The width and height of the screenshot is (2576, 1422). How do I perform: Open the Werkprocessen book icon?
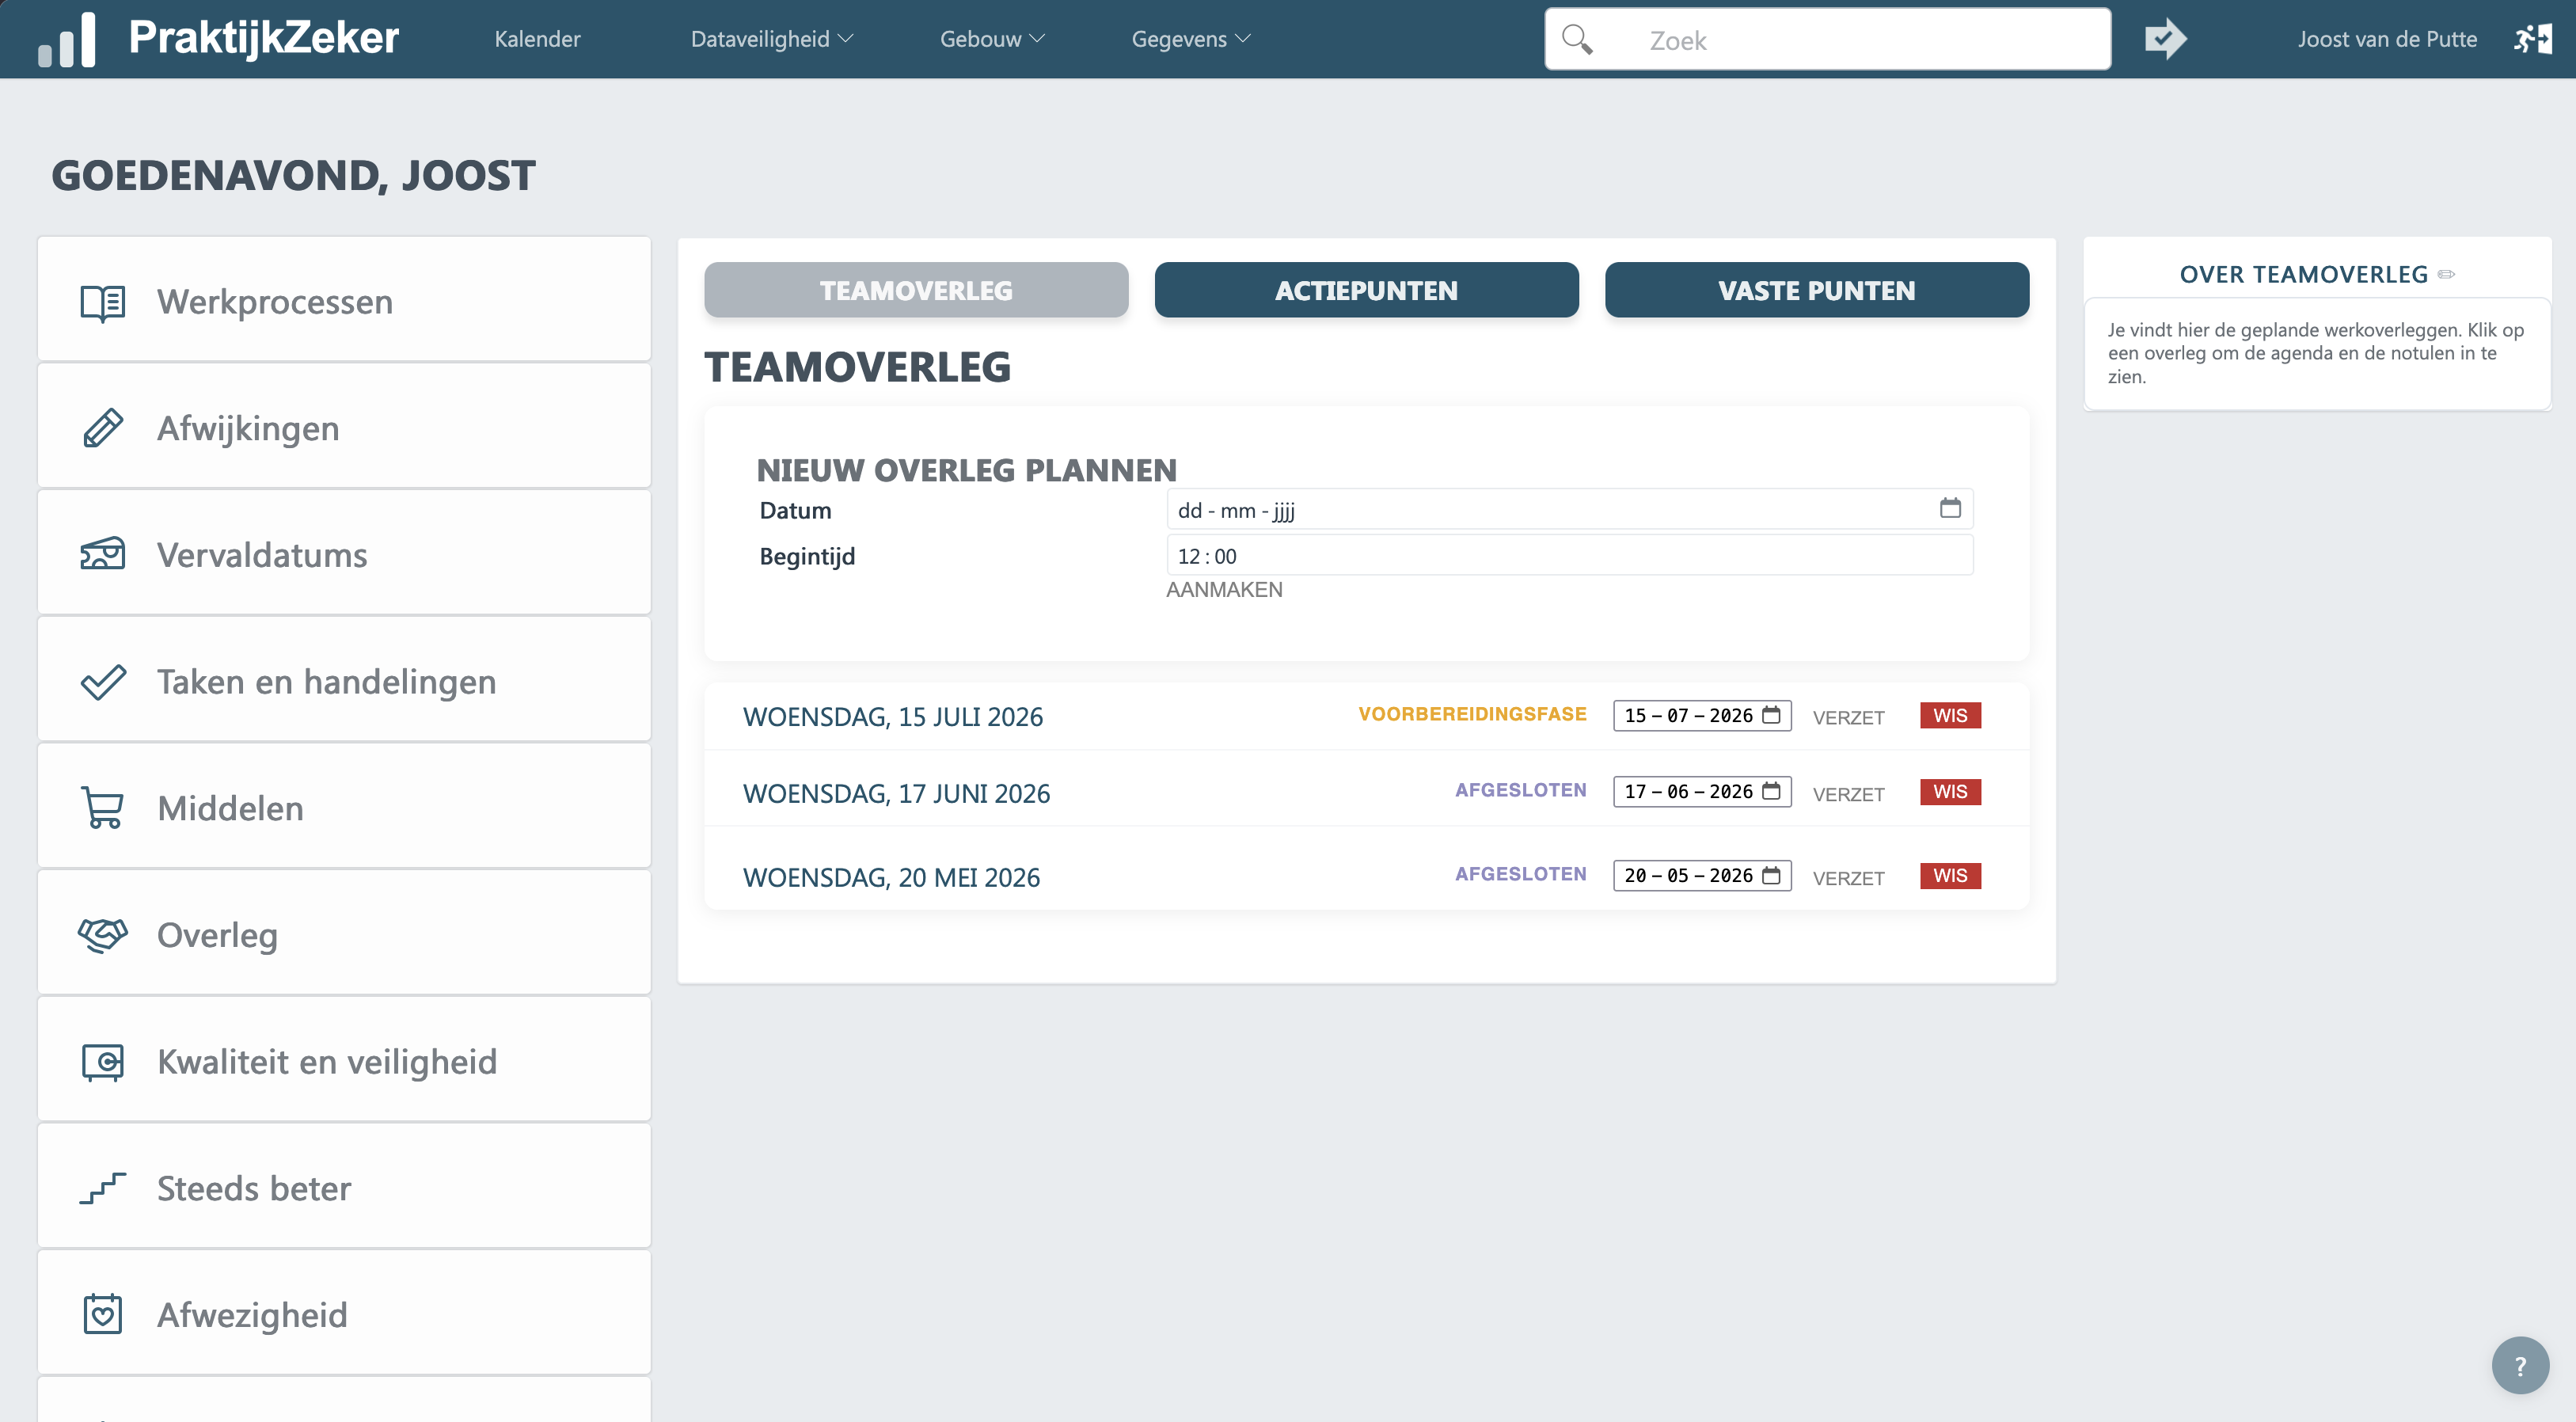[x=103, y=302]
